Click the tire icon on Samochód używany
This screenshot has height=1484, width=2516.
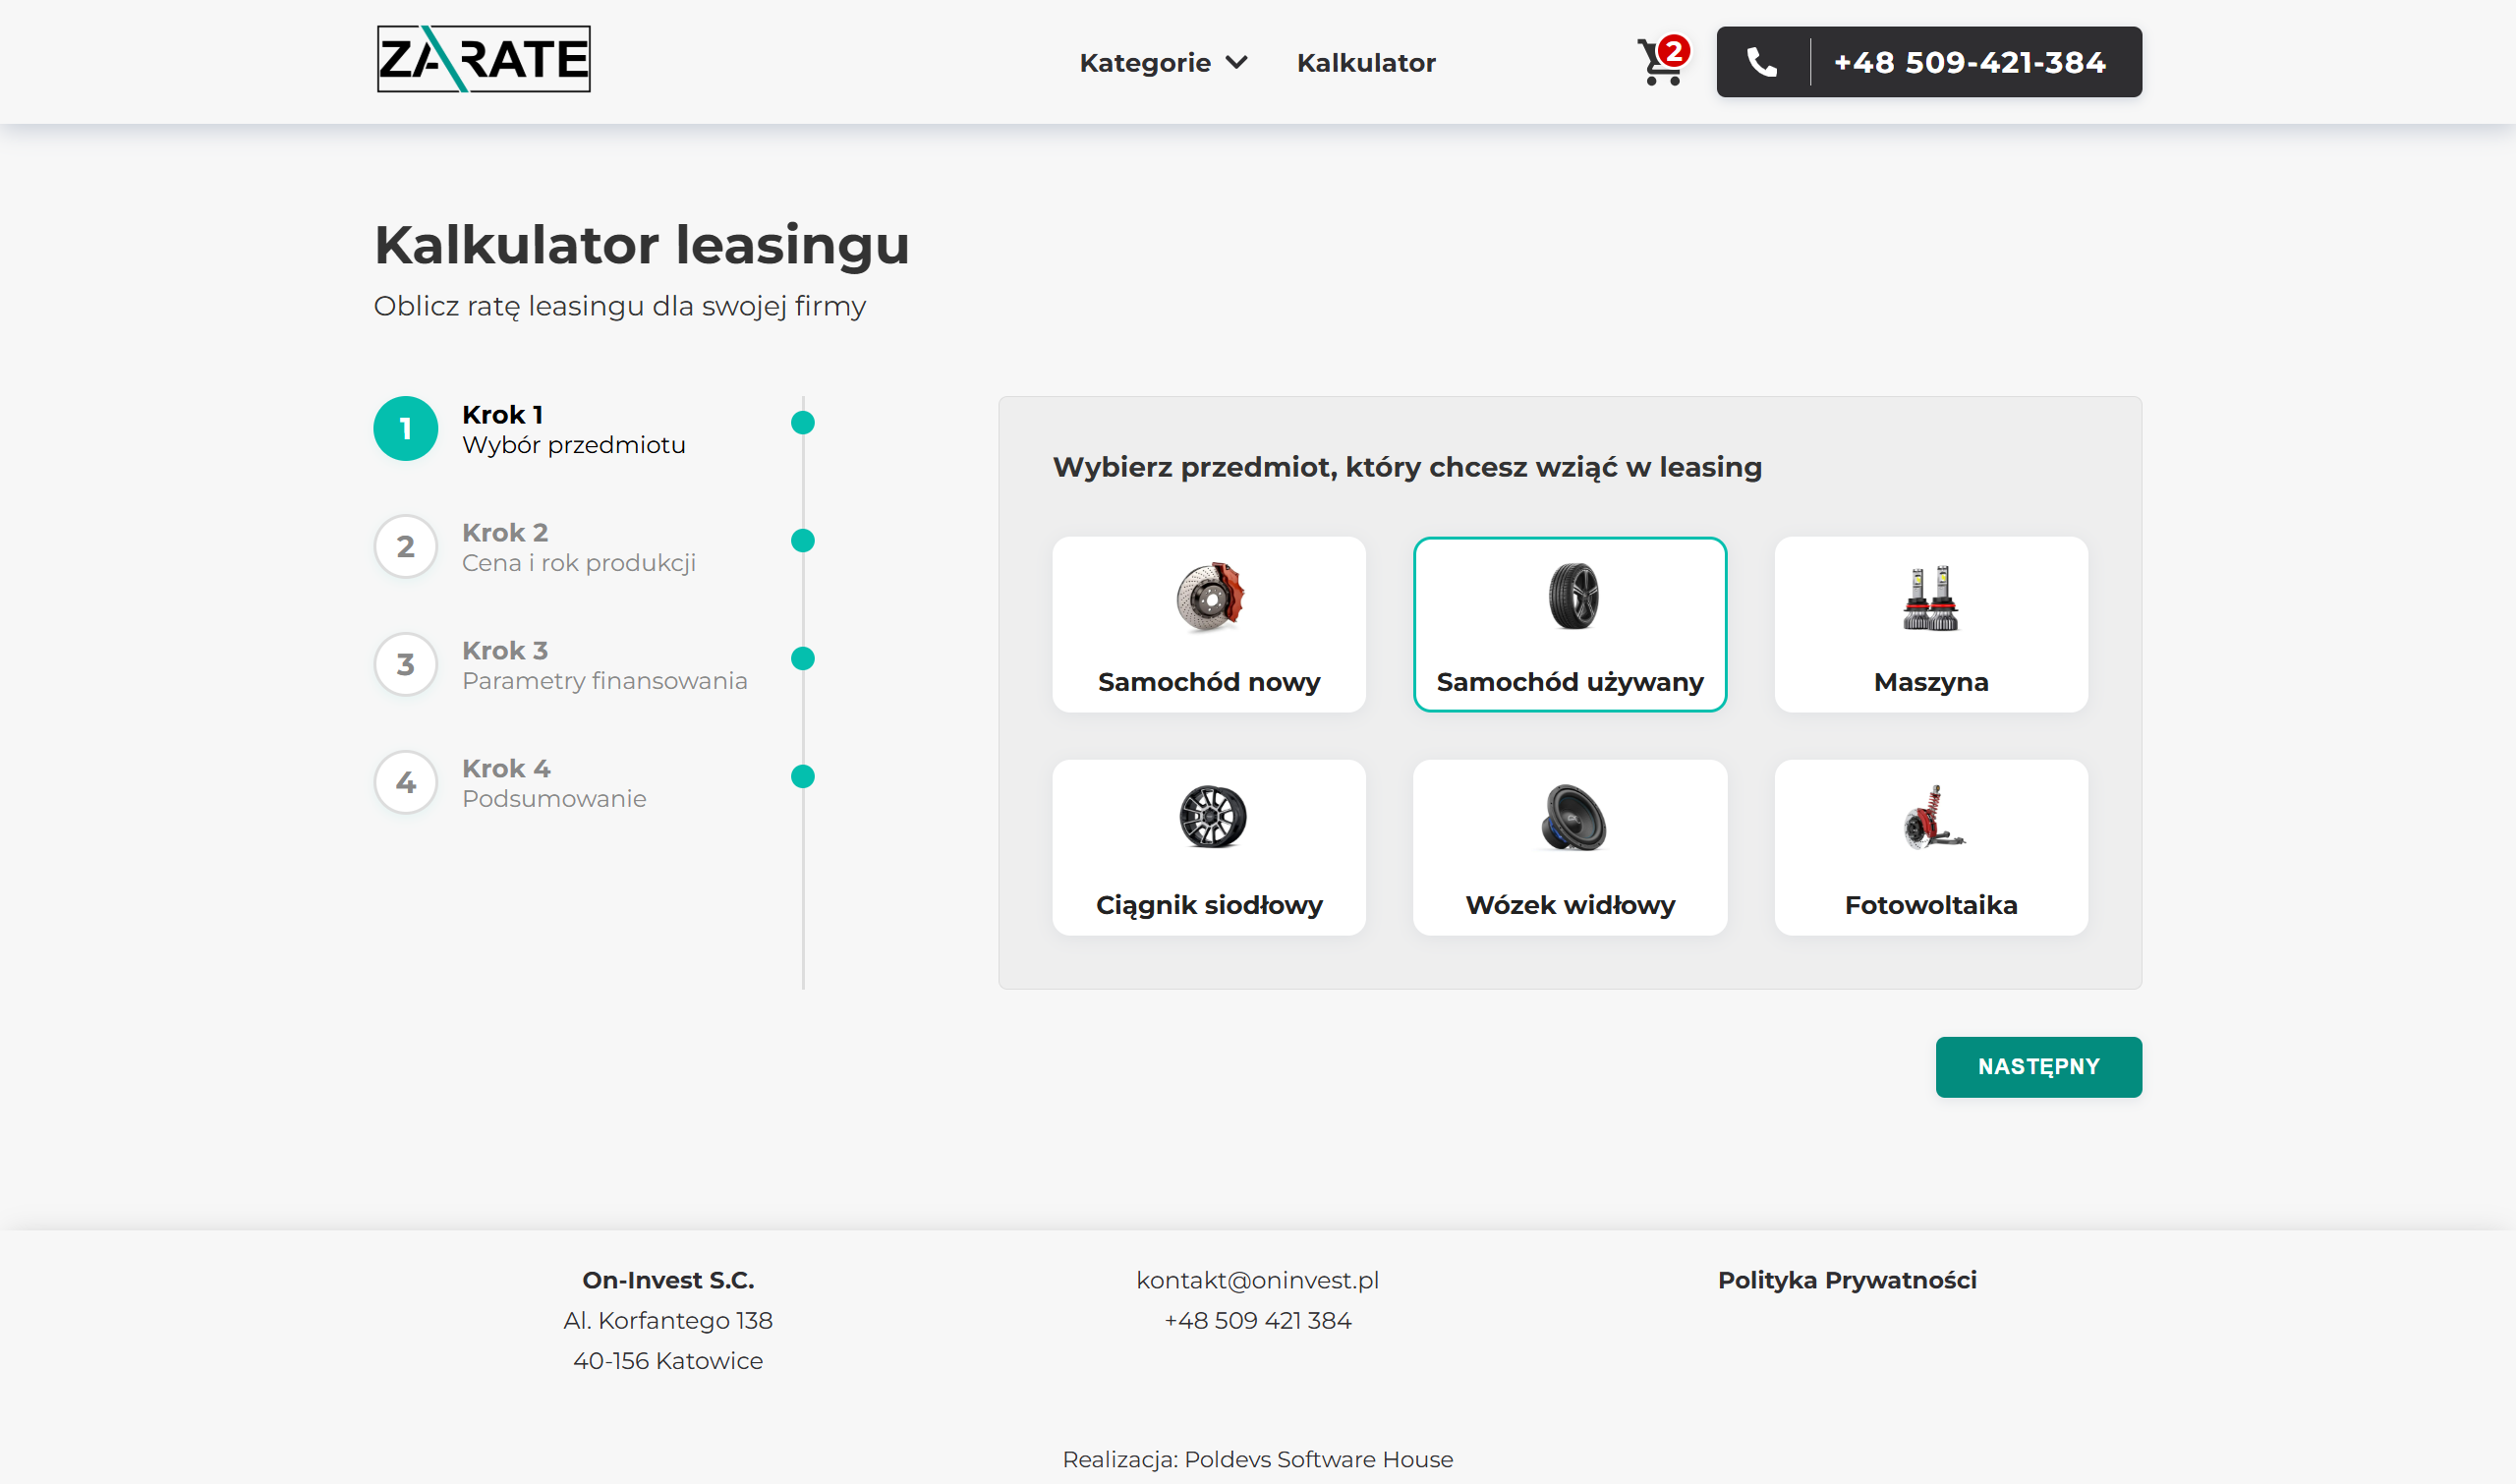1572,597
